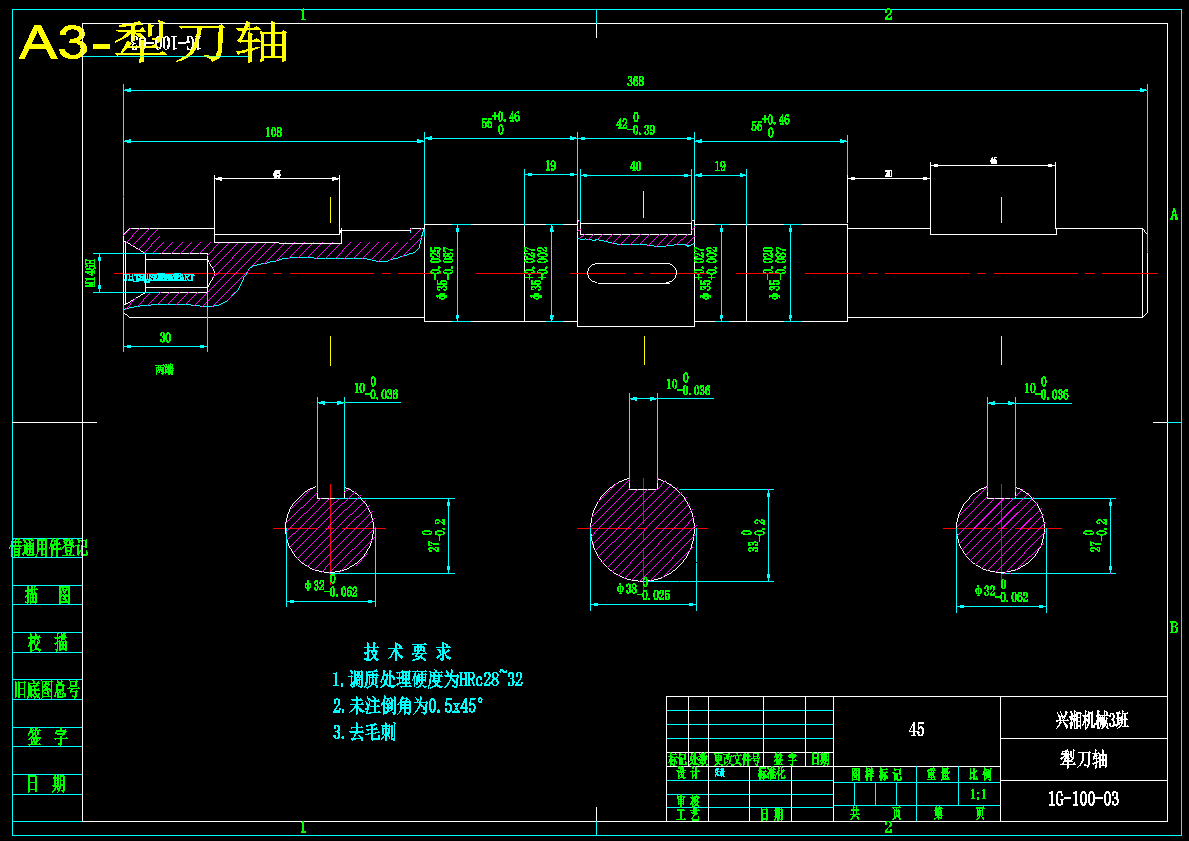Select the '旧底图总号' margin label
This screenshot has width=1189, height=841.
point(47,689)
